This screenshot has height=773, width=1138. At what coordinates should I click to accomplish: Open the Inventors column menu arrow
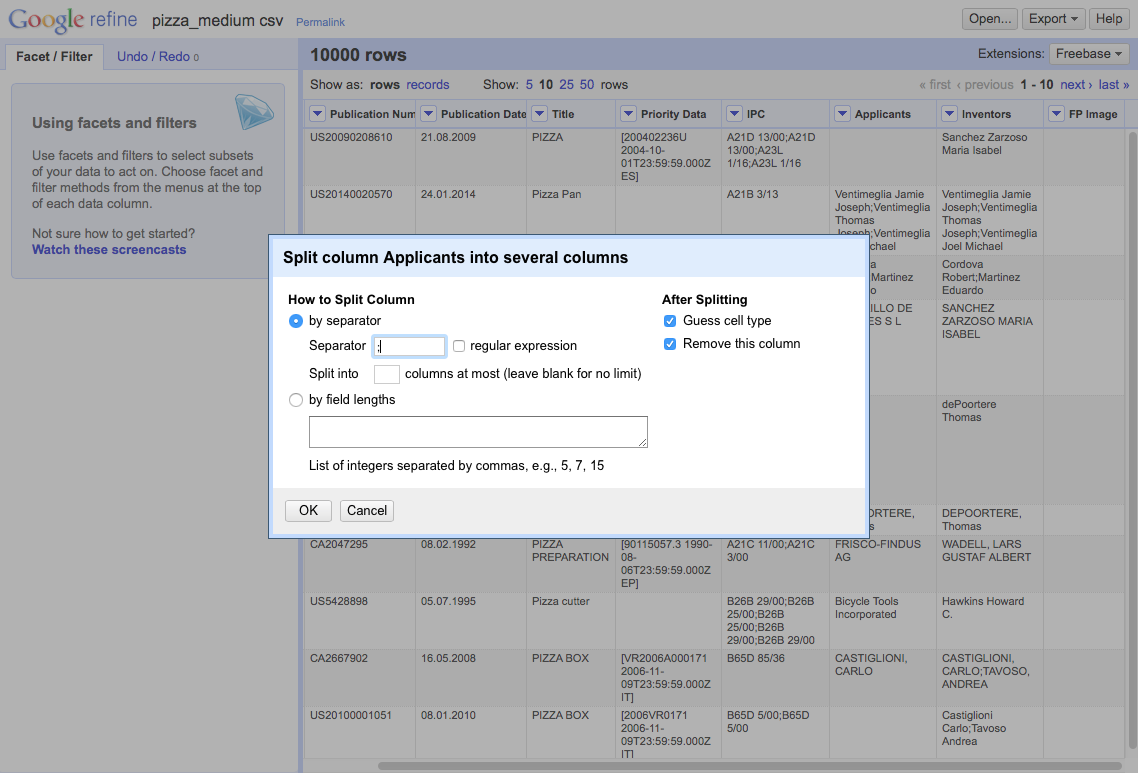click(949, 114)
